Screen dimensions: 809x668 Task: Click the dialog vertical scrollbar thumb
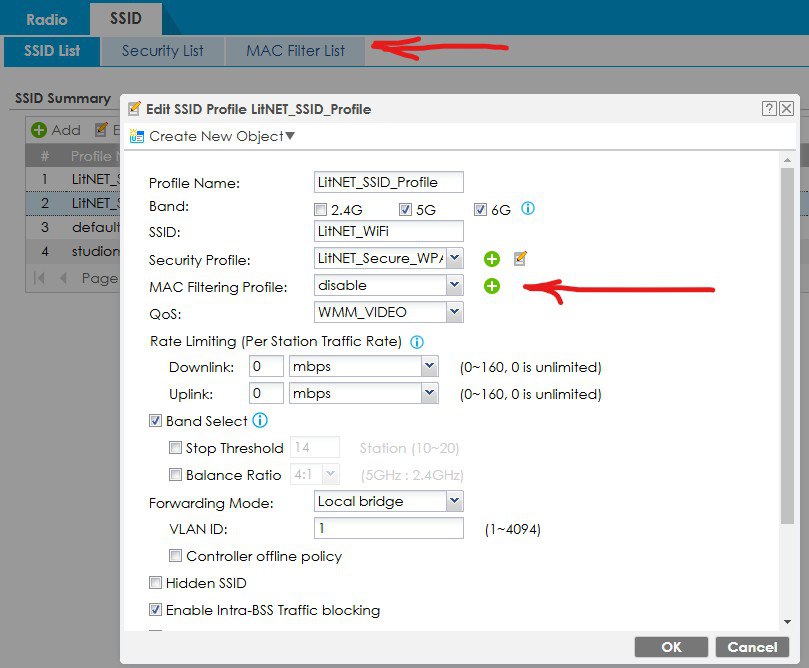click(x=787, y=346)
